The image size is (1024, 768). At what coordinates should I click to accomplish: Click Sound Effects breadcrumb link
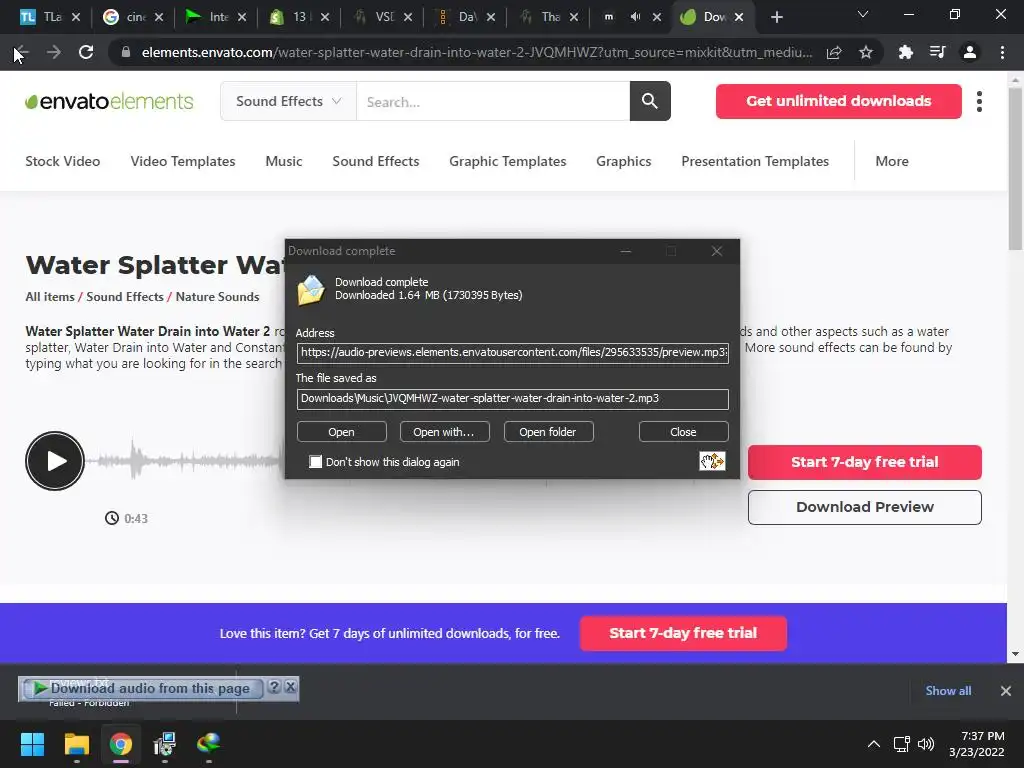pos(125,296)
